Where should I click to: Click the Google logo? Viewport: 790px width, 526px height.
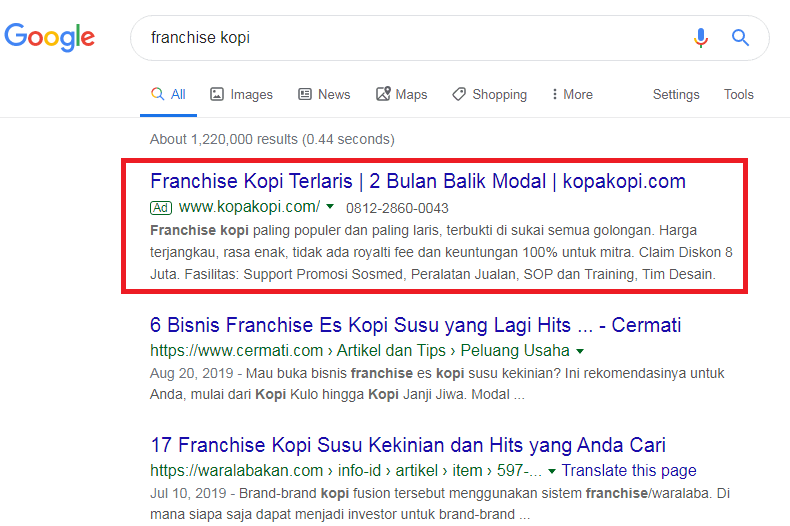[x=50, y=37]
